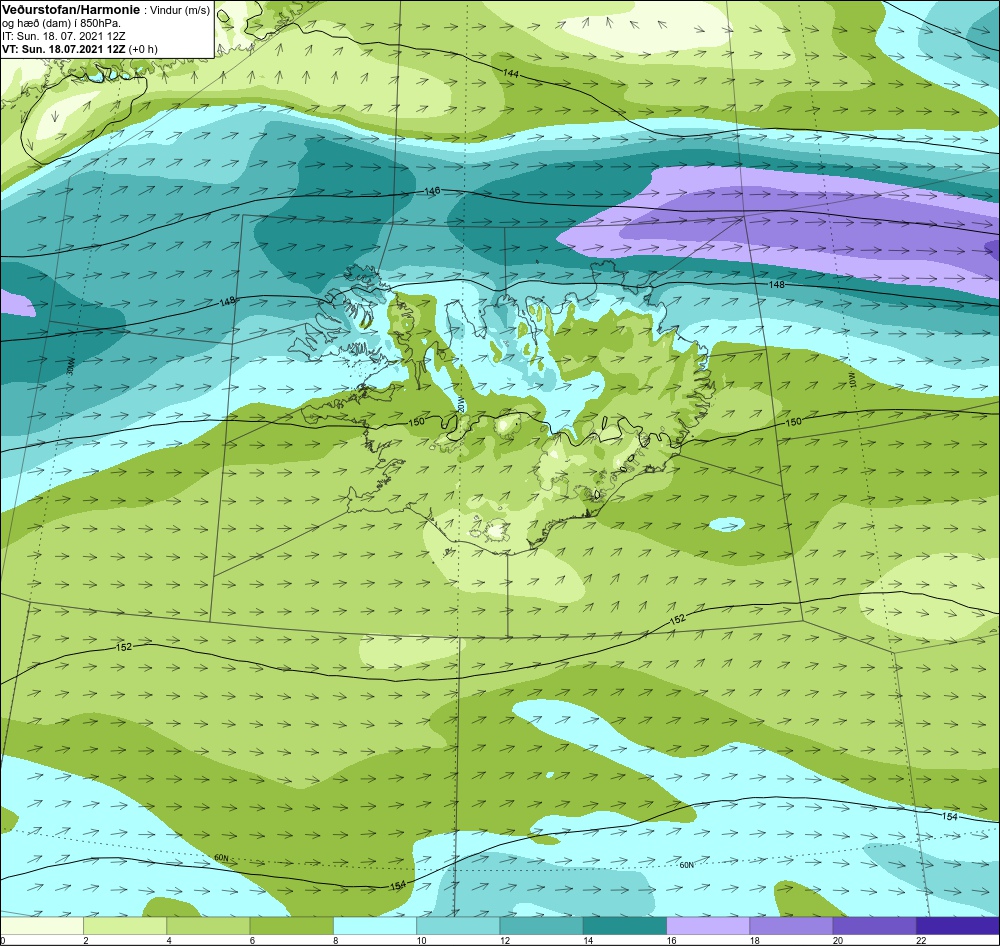
Task: Select the purple swatch between 18 and 20
Action: (x=791, y=924)
